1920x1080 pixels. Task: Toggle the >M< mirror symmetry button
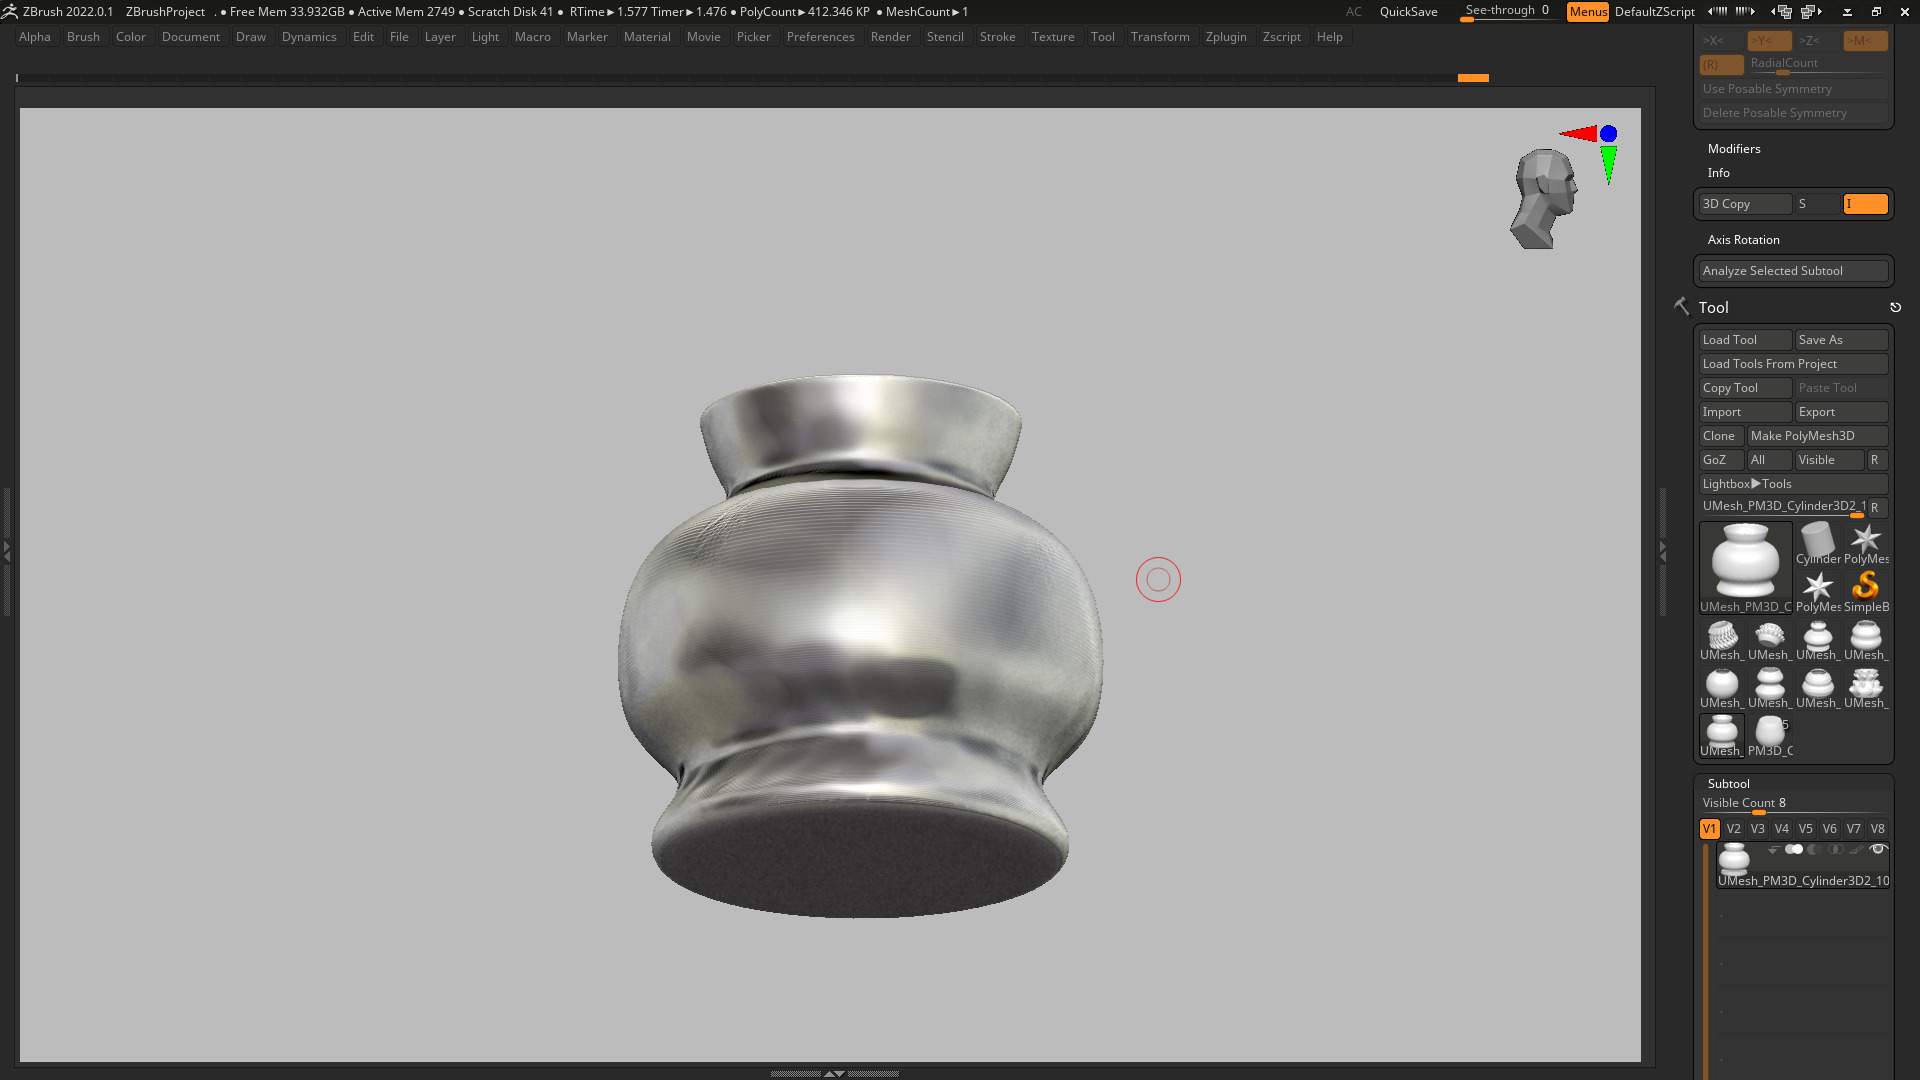pyautogui.click(x=1866, y=41)
